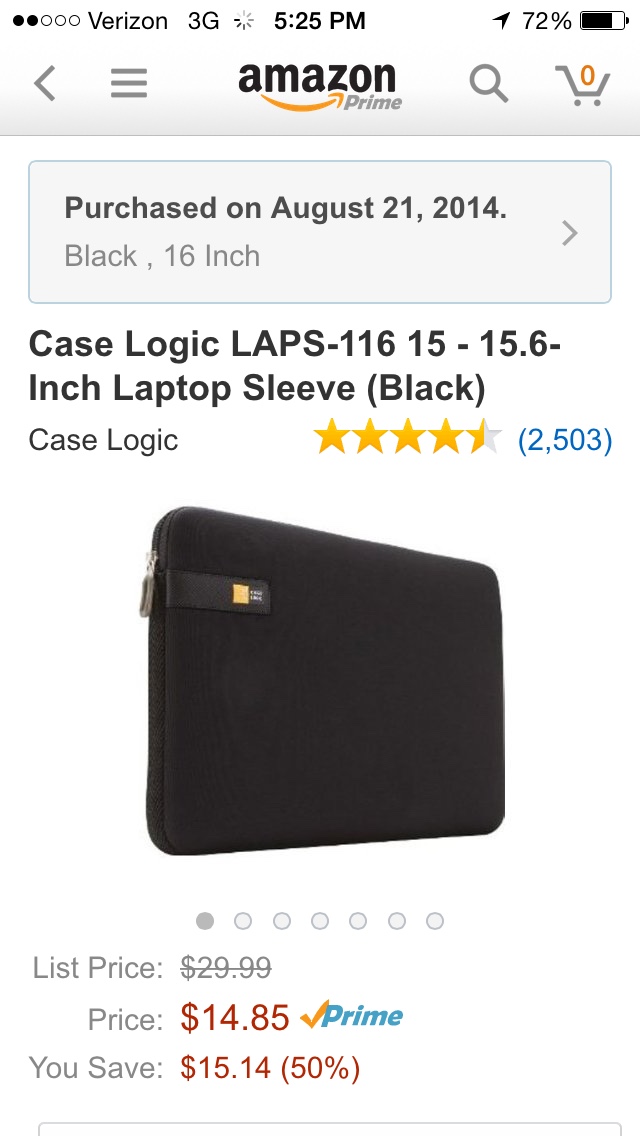
Task: Tap the star rating icons
Action: pos(407,439)
